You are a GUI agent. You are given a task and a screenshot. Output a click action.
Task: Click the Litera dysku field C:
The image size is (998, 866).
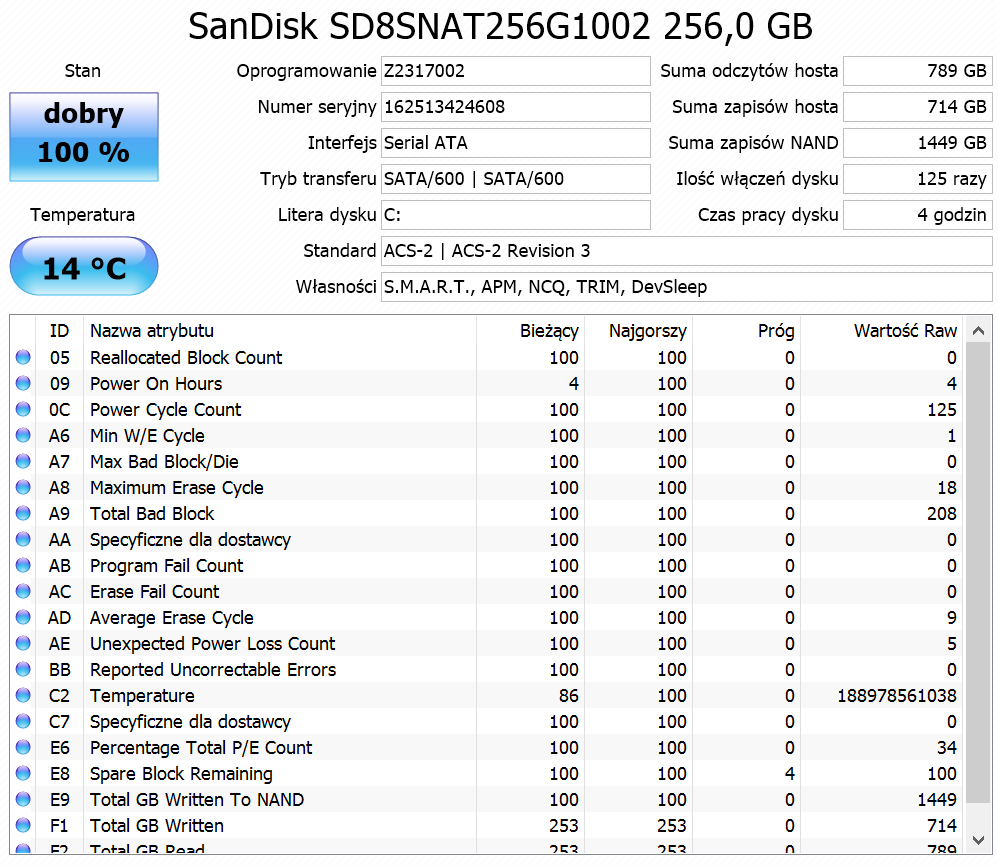pos(516,215)
